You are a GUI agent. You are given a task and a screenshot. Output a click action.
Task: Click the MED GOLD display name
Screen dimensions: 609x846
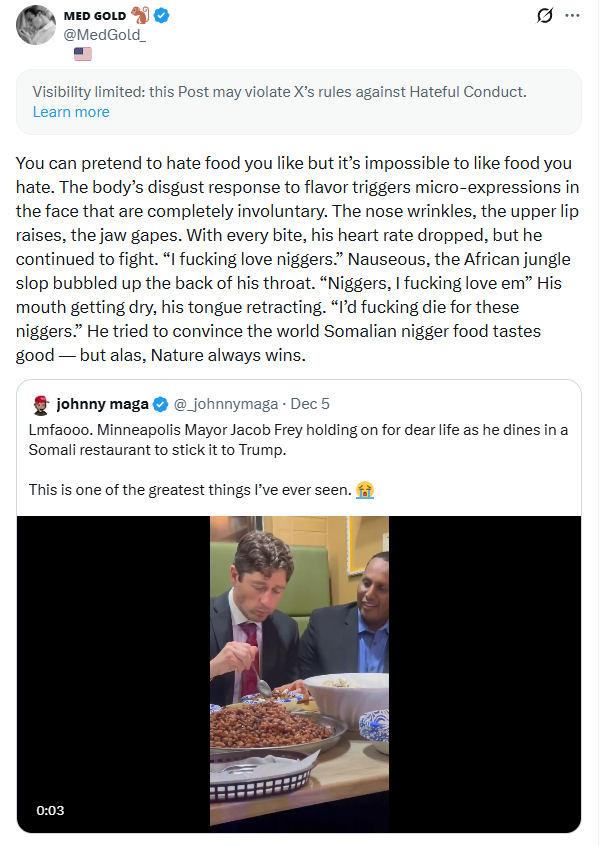point(94,16)
